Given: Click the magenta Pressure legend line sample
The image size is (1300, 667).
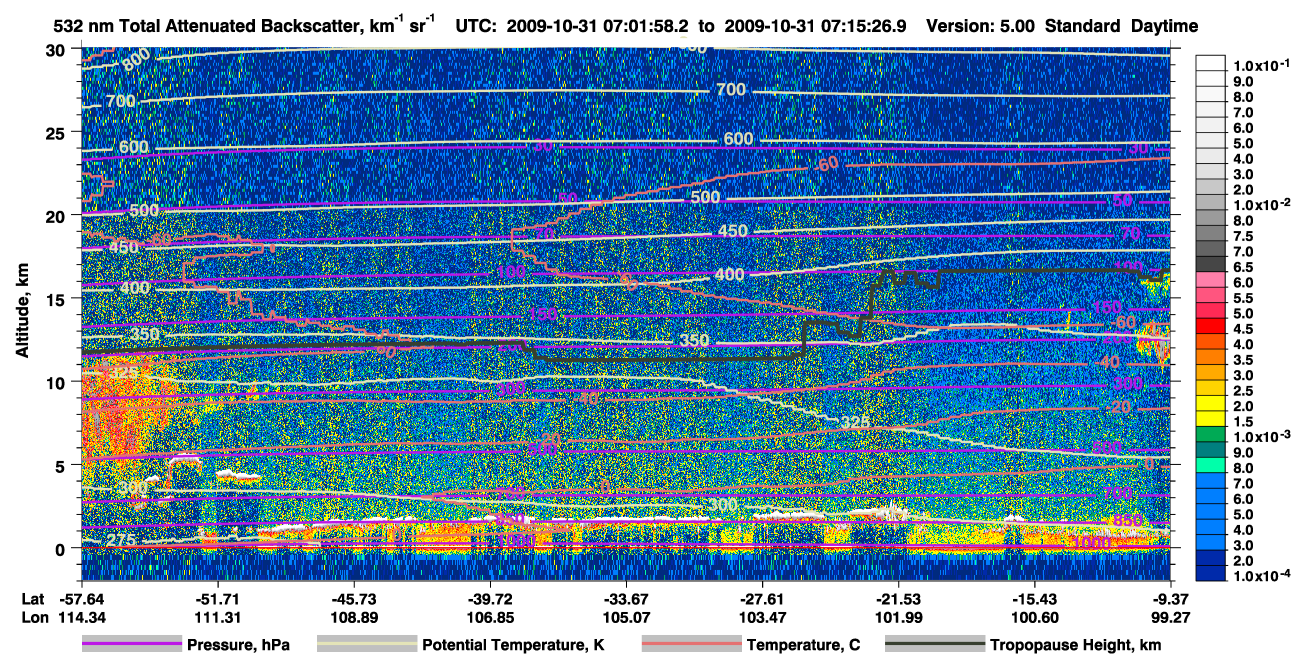Looking at the screenshot, I should tap(130, 645).
